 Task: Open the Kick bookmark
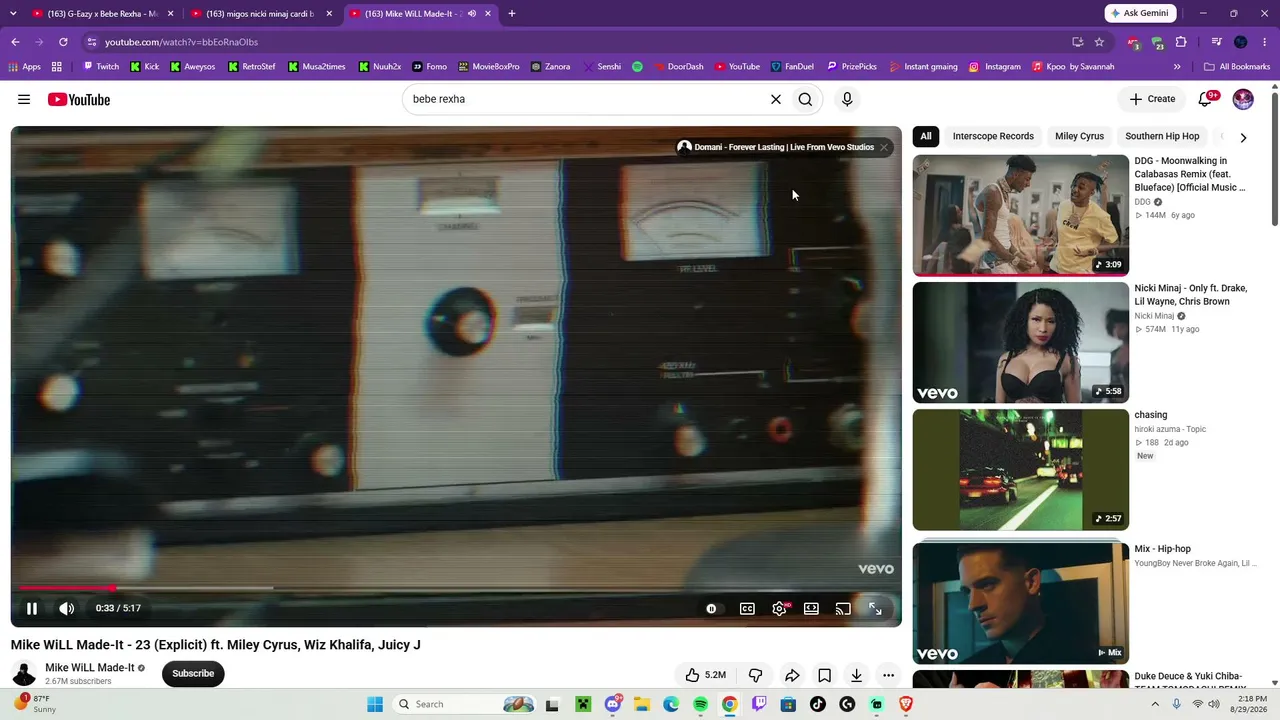coord(144,67)
